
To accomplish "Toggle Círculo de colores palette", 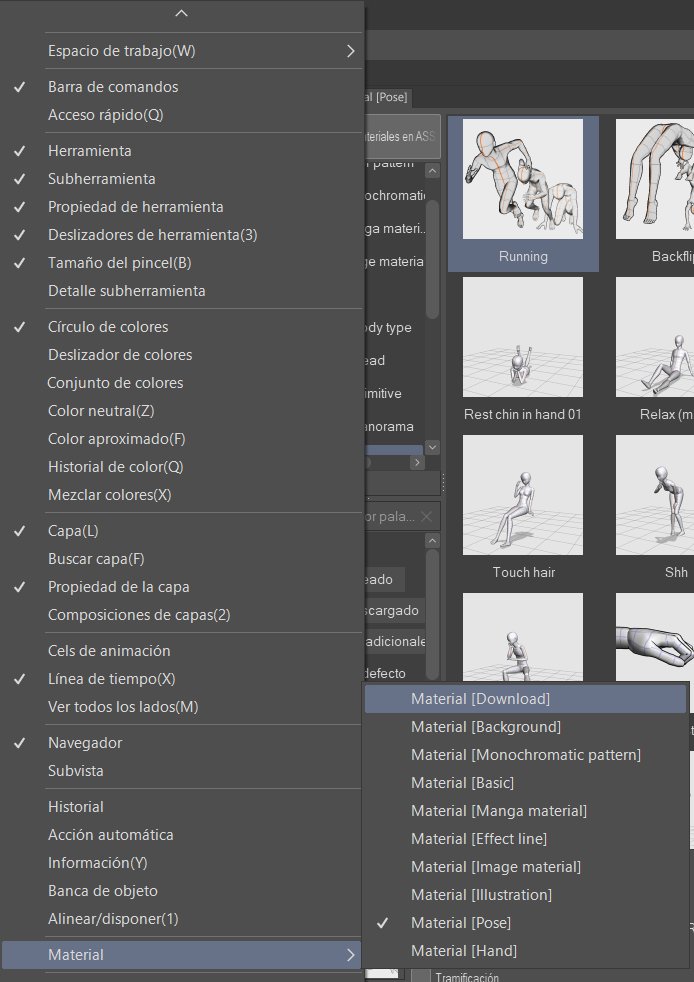I will click(182, 326).
